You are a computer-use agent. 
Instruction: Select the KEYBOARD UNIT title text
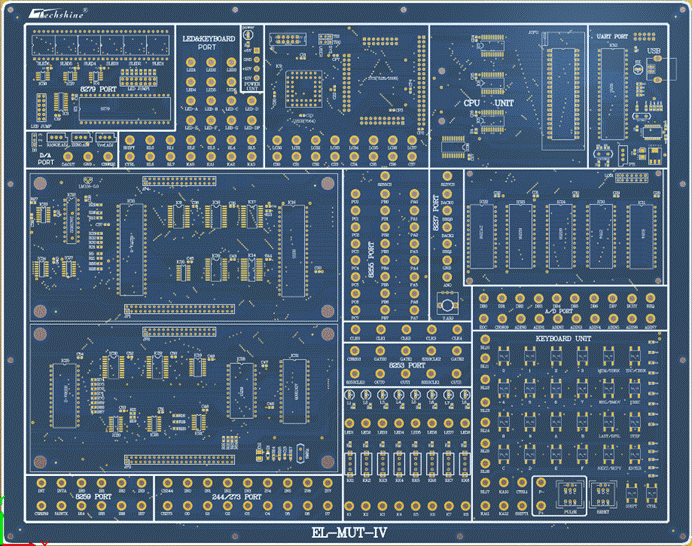click(567, 339)
